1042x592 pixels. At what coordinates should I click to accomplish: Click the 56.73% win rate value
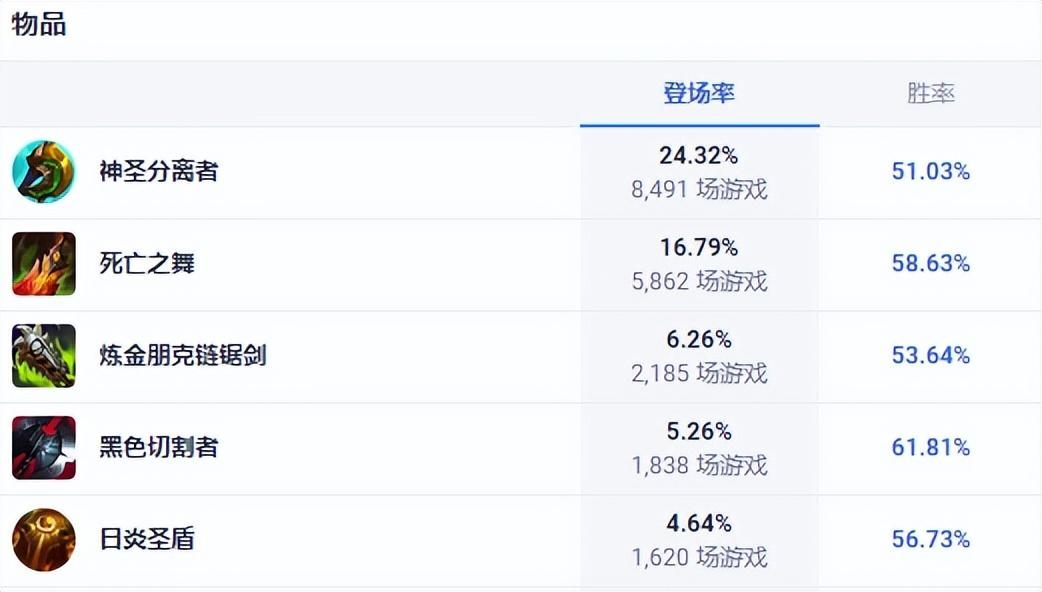tap(930, 540)
